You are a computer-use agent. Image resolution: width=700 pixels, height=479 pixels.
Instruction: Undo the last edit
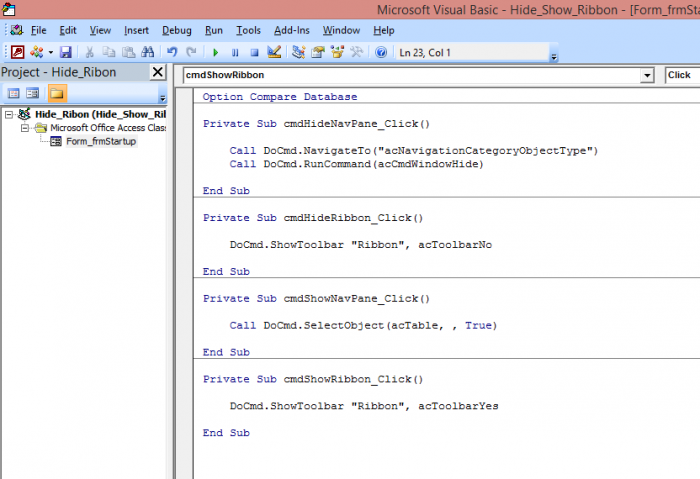point(172,51)
